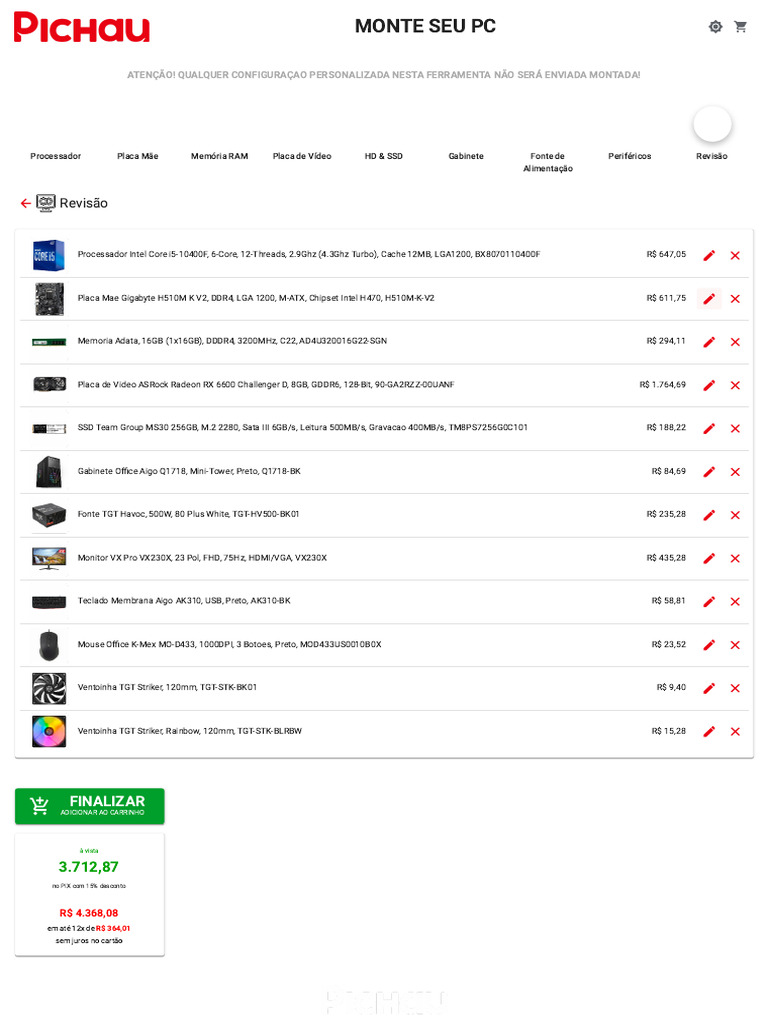This screenshot has height=1024, width=768.
Task: Go to the Gabinete step
Action: point(466,156)
